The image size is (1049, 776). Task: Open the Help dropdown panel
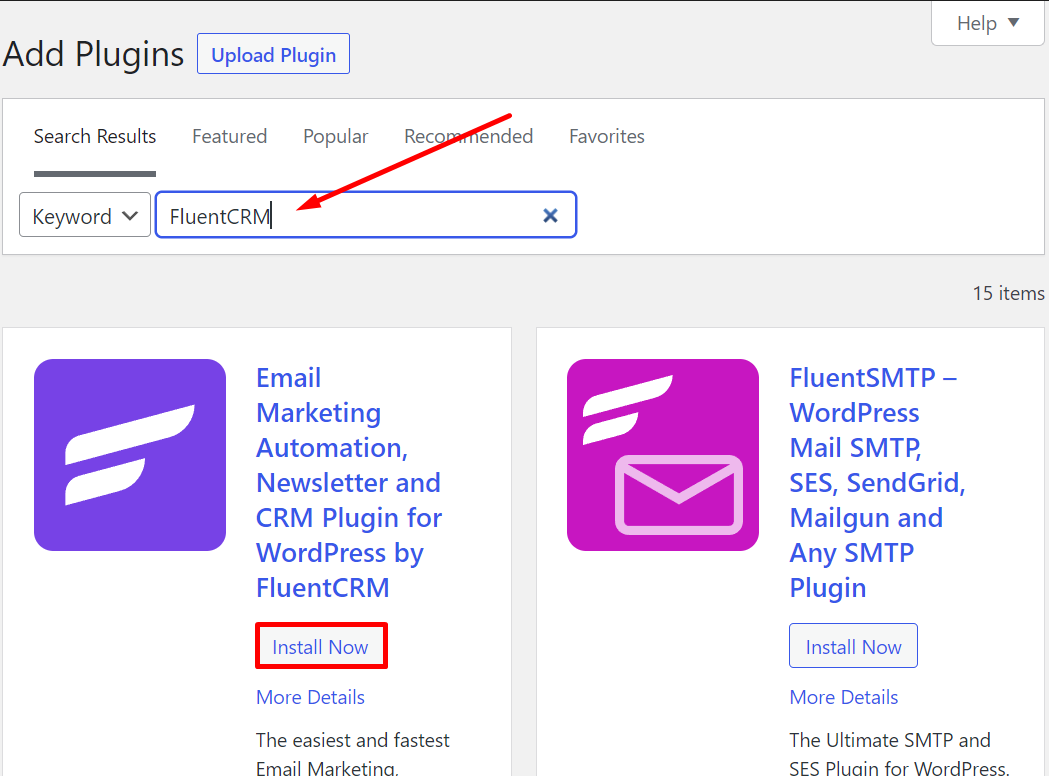click(987, 23)
